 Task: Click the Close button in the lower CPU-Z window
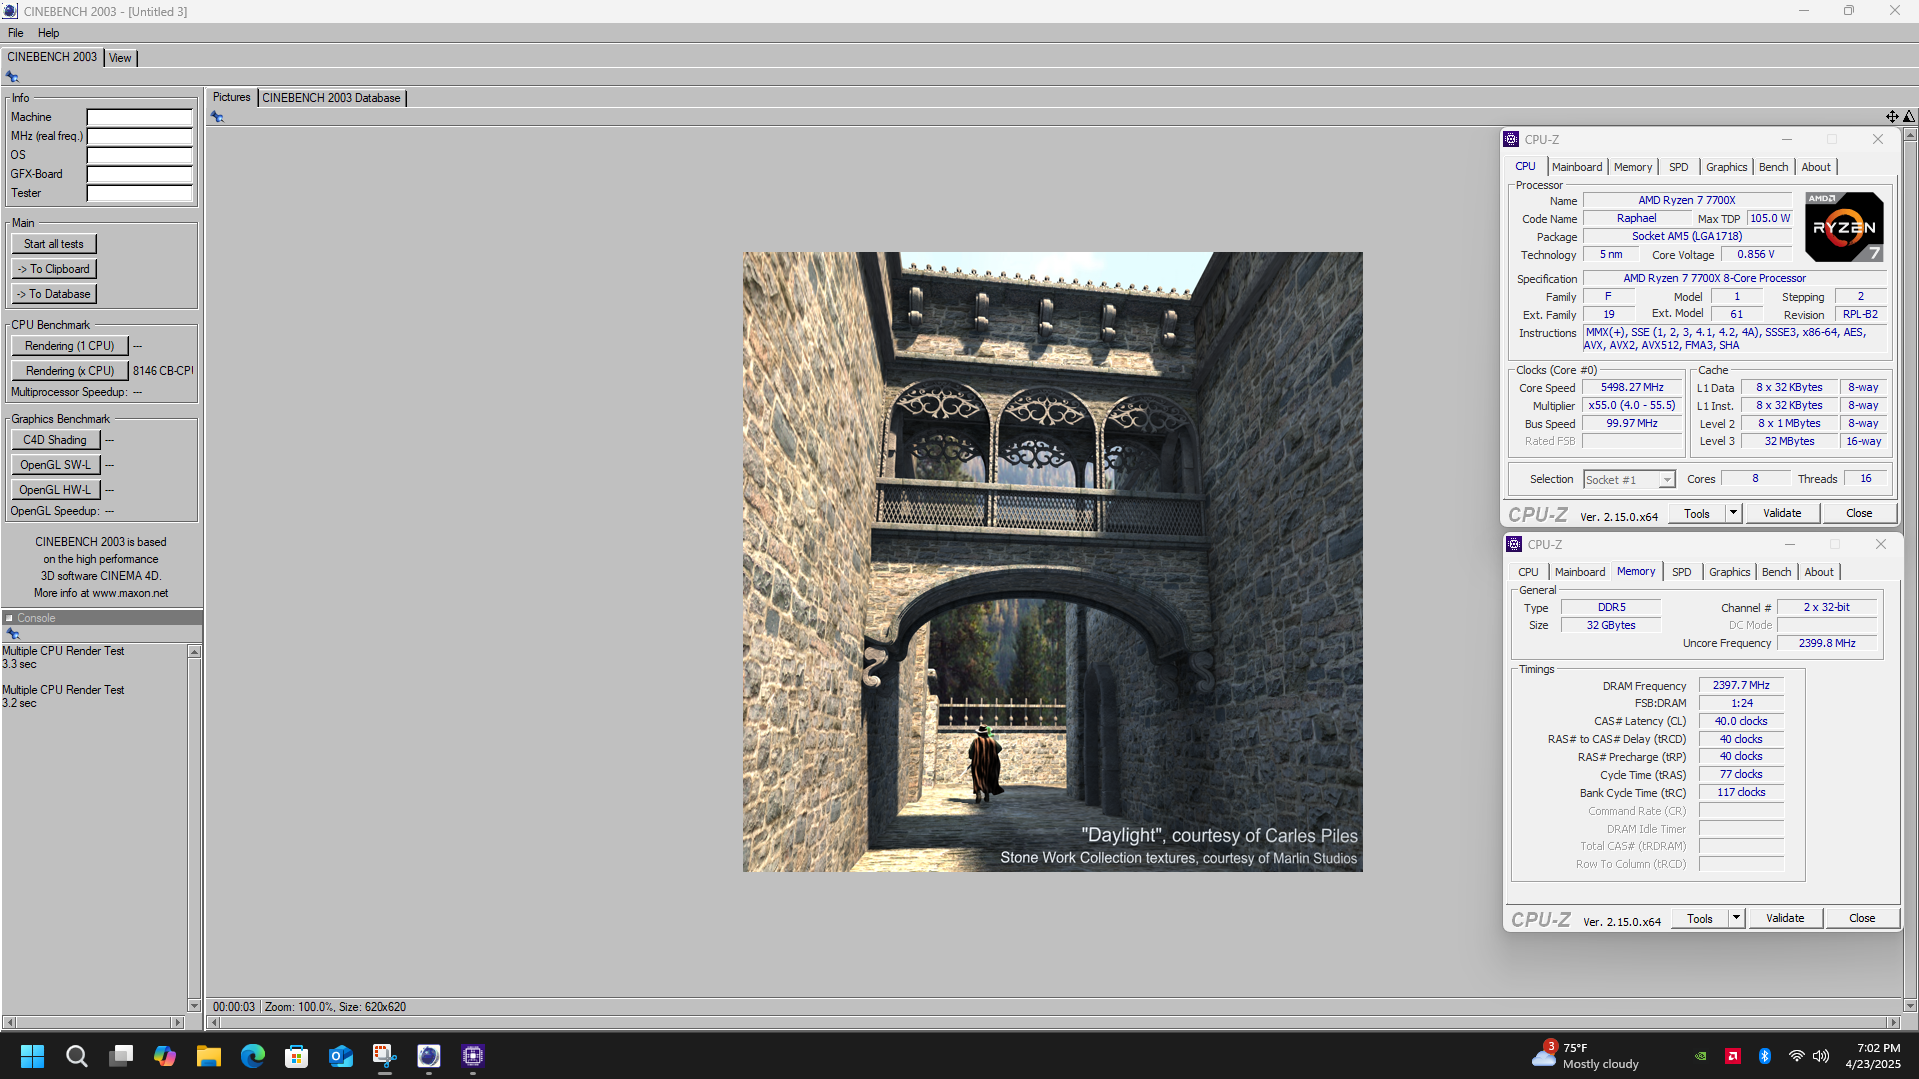pyautogui.click(x=1862, y=918)
